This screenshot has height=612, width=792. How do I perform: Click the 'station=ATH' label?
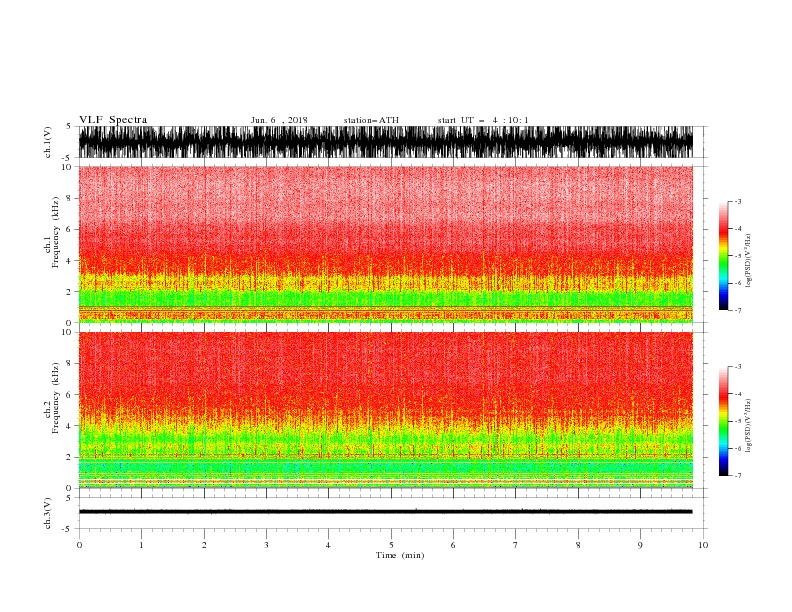coord(371,120)
